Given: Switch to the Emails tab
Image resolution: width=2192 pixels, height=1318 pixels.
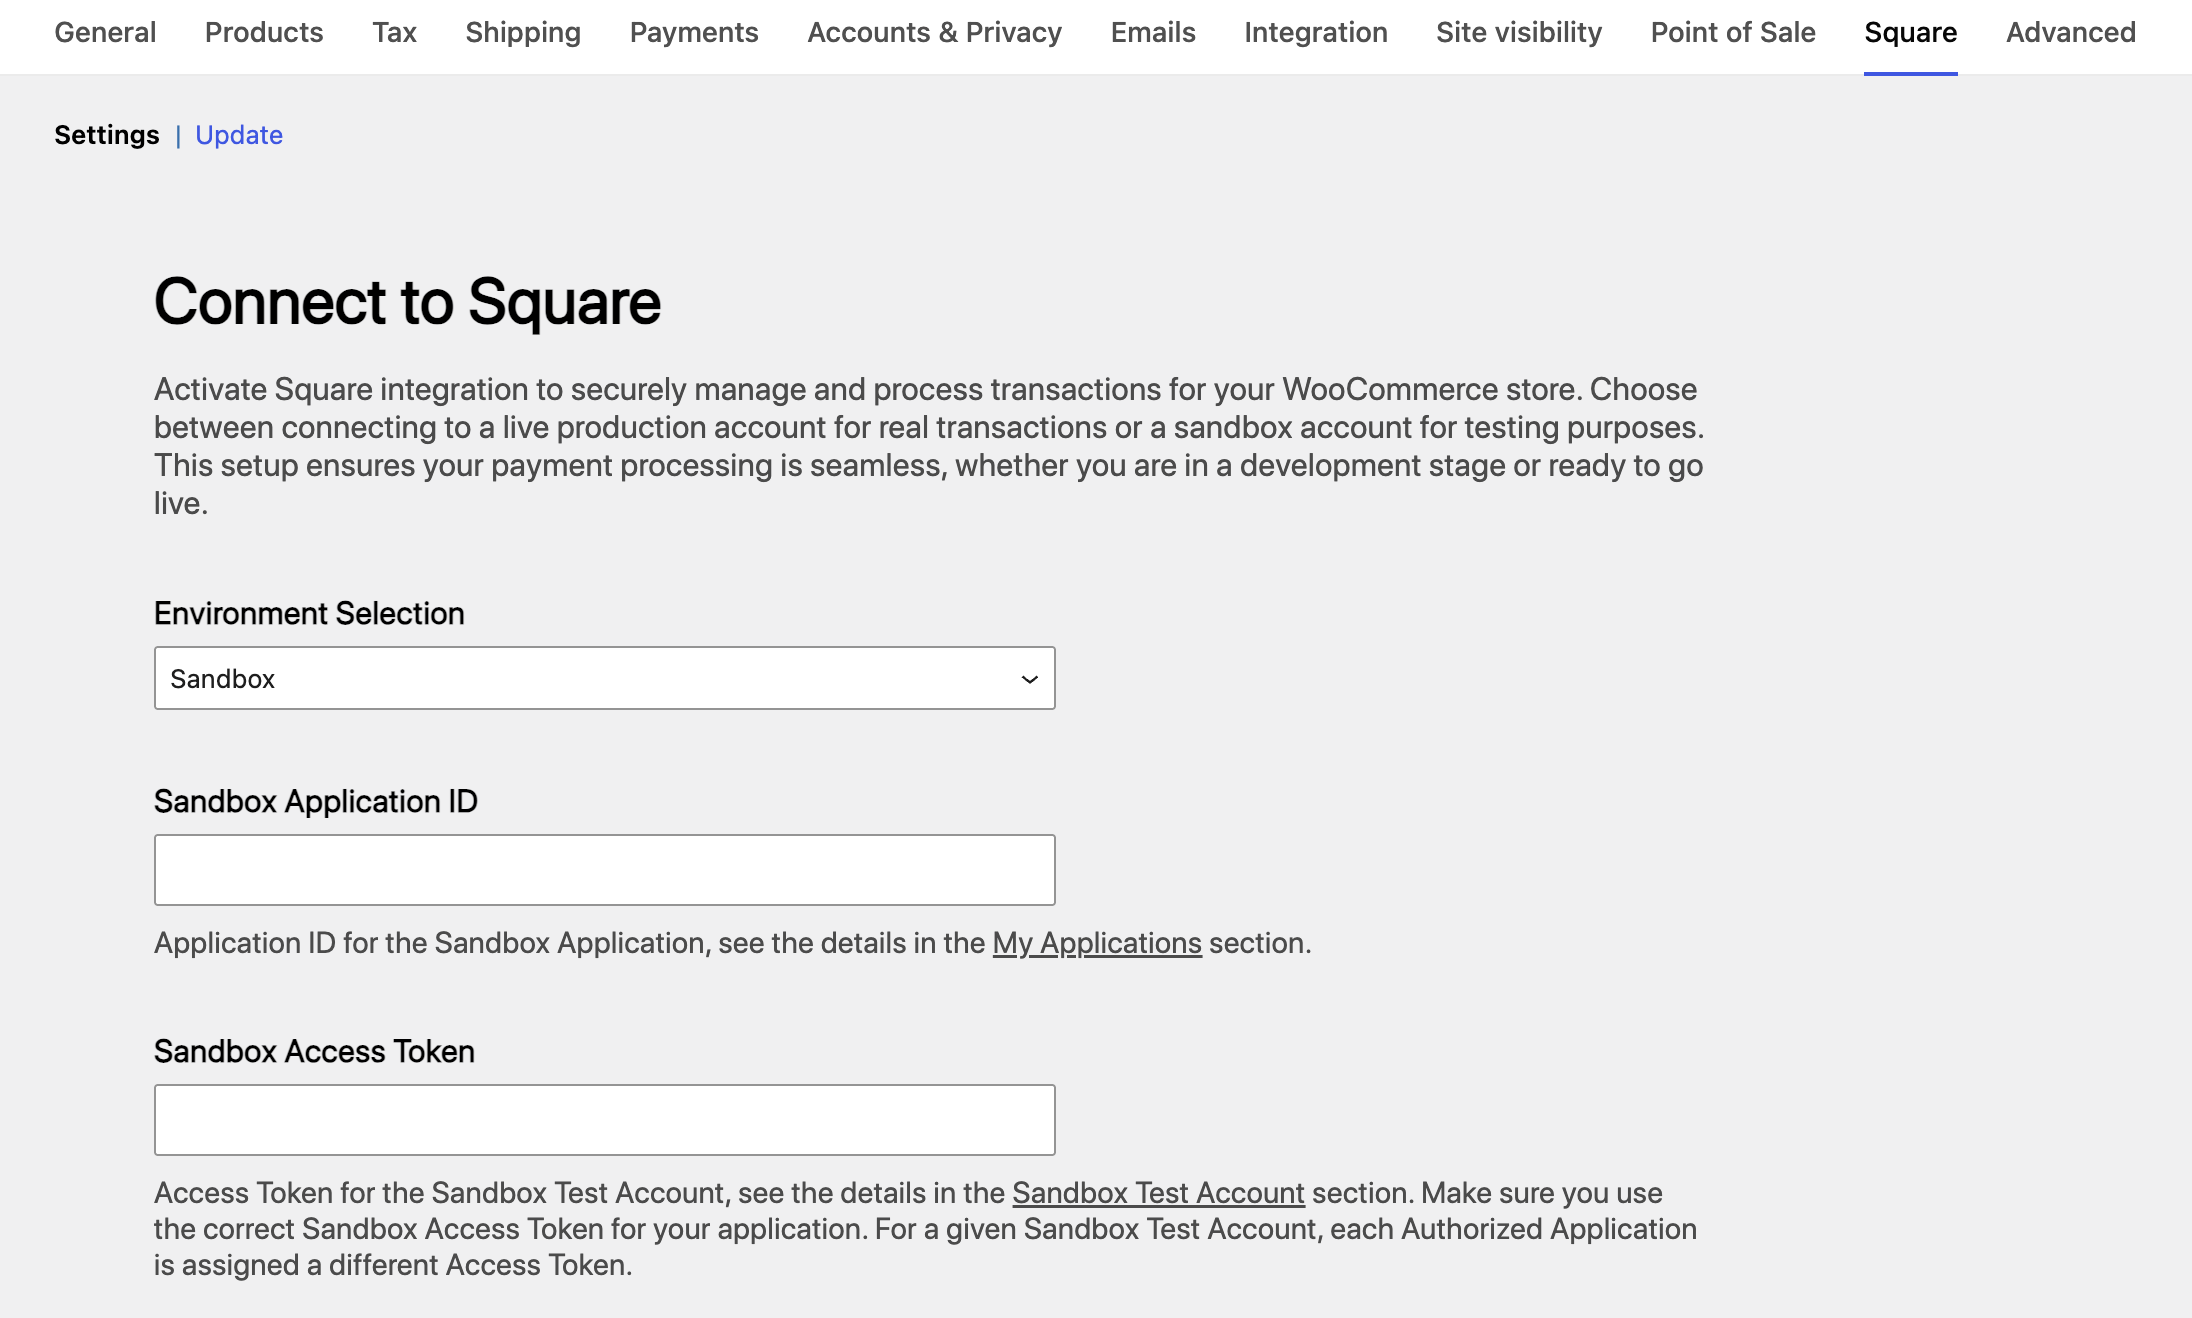Looking at the screenshot, I should coord(1153,32).
